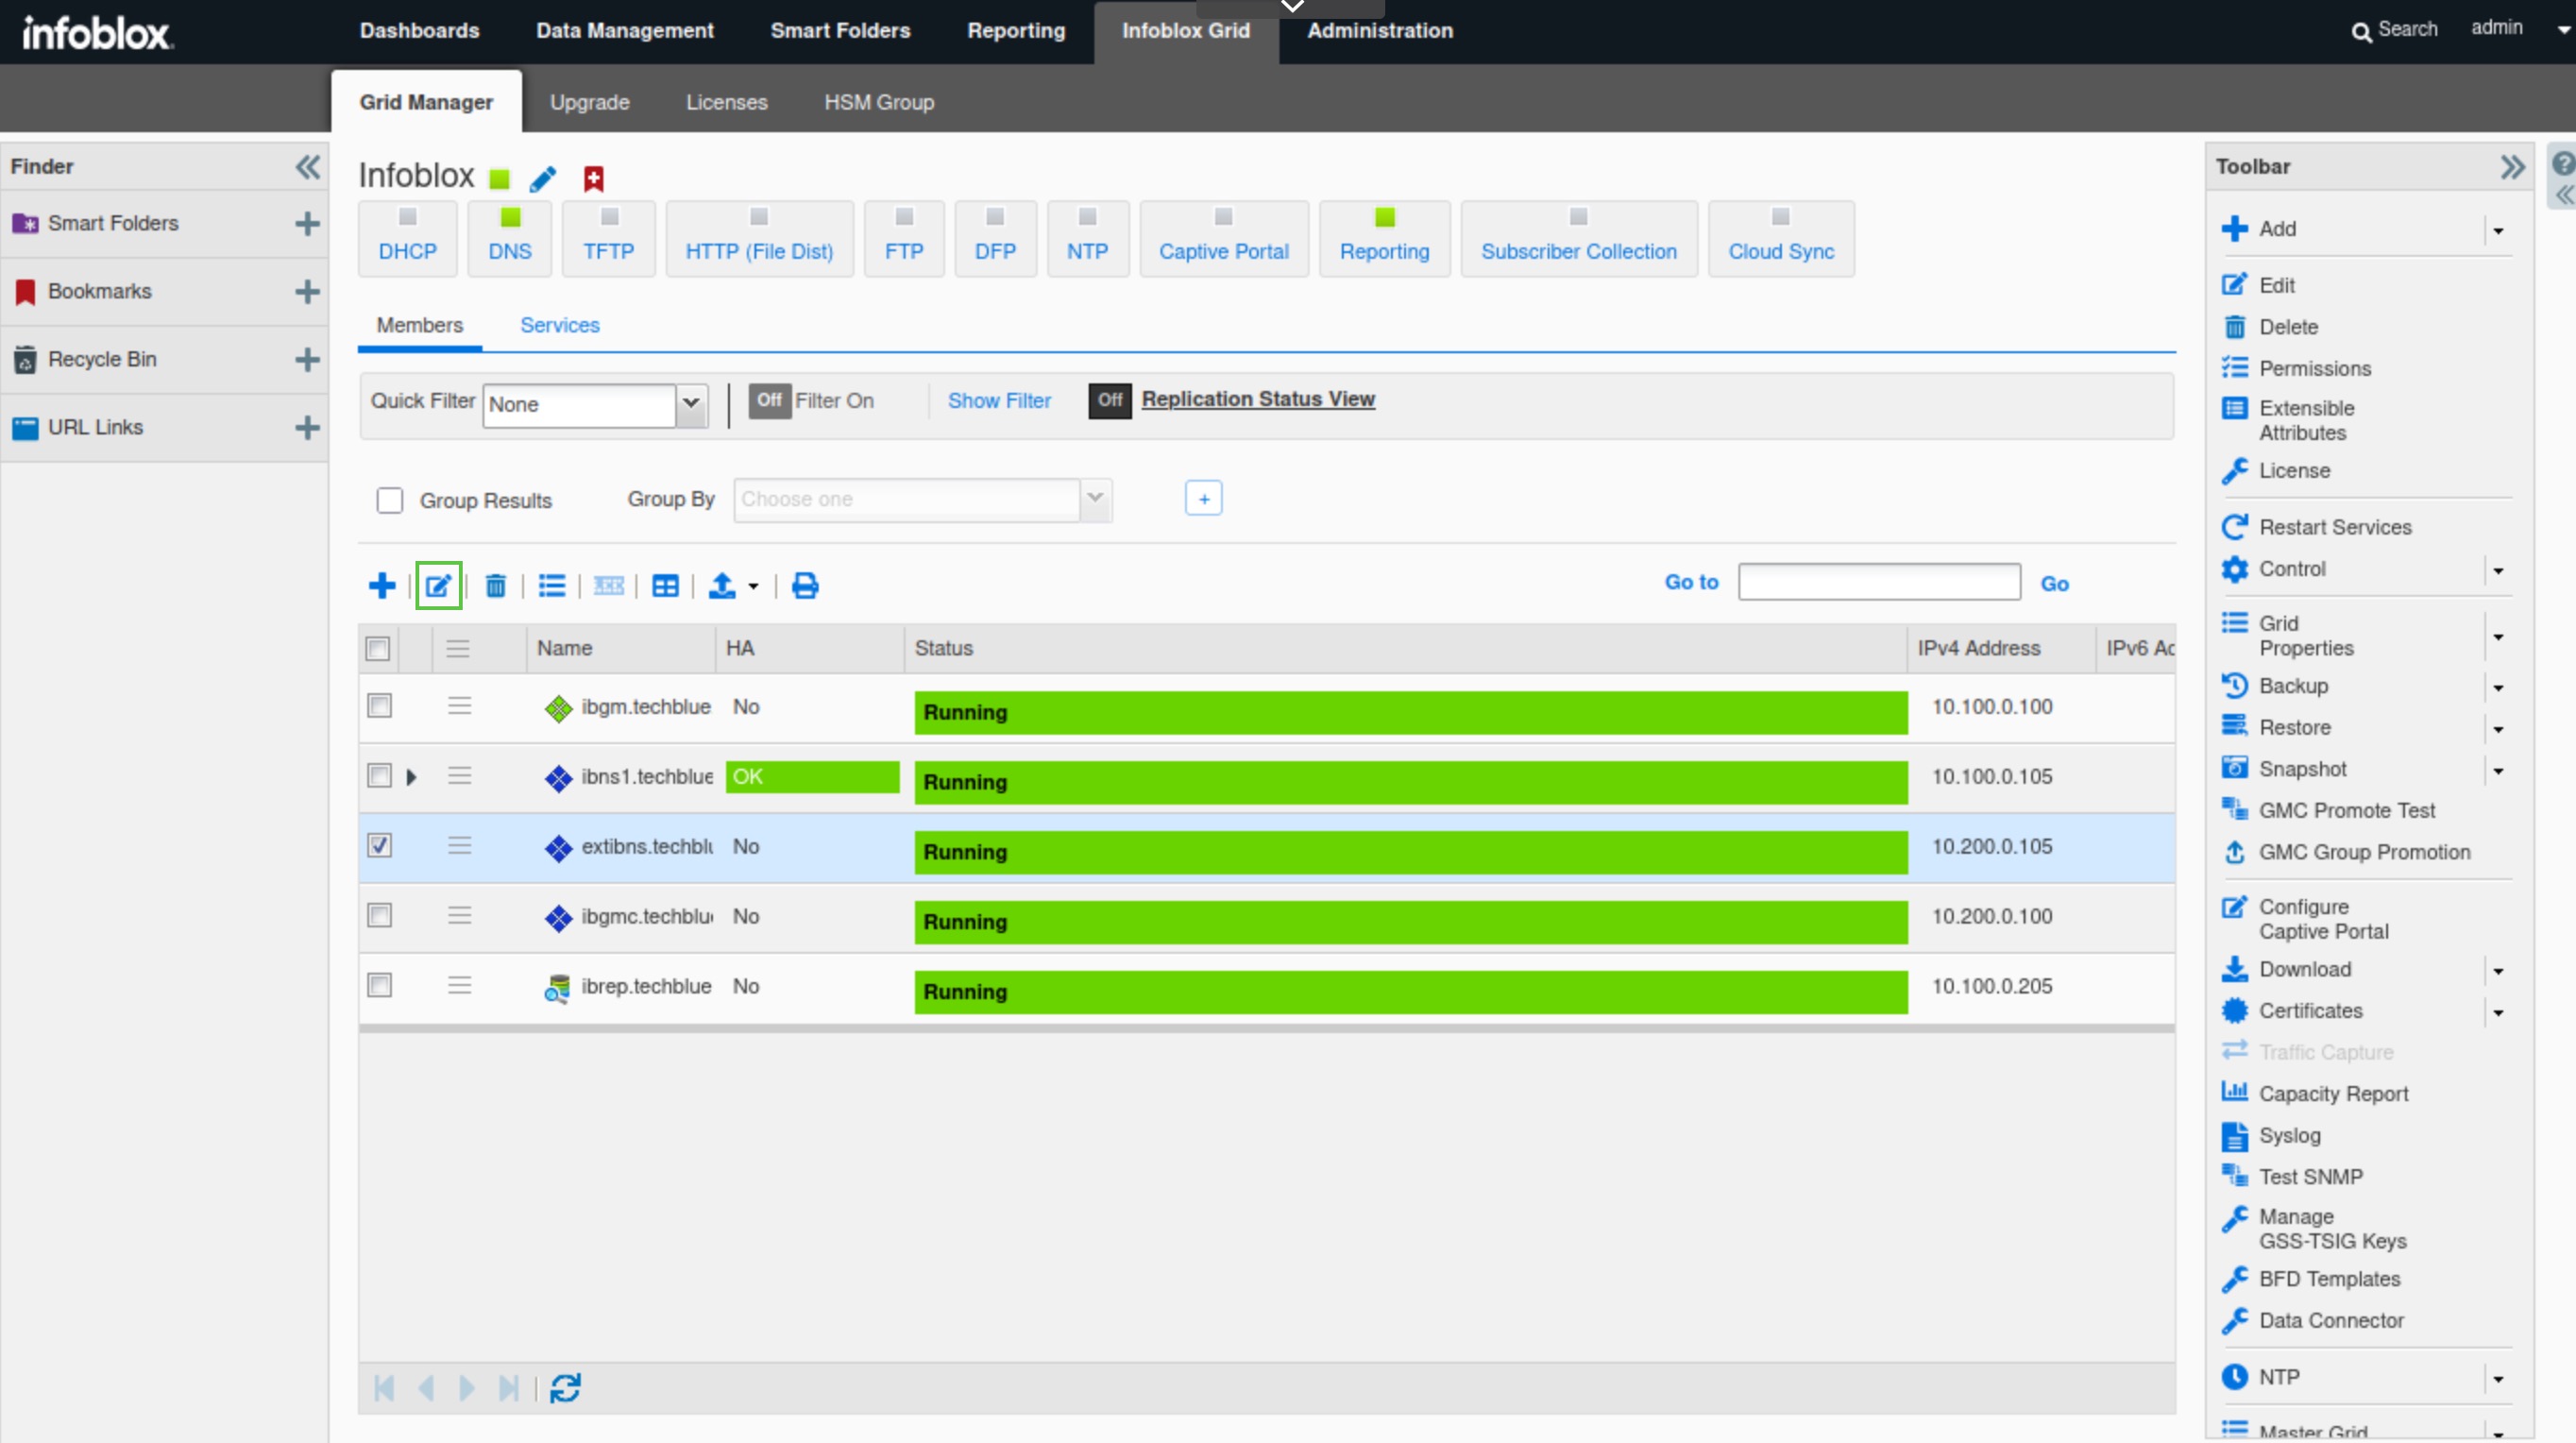Click the refresh icon at the table bottom
This screenshot has width=2576, height=1443.
click(x=565, y=1388)
